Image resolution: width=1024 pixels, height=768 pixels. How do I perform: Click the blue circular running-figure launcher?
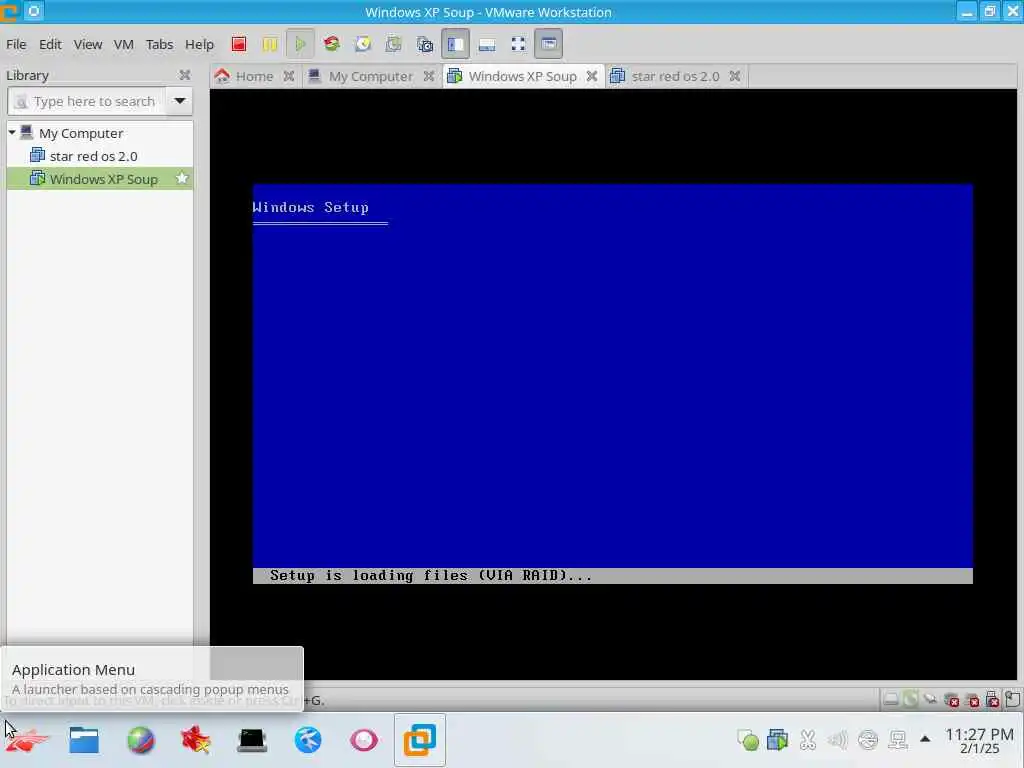308,740
